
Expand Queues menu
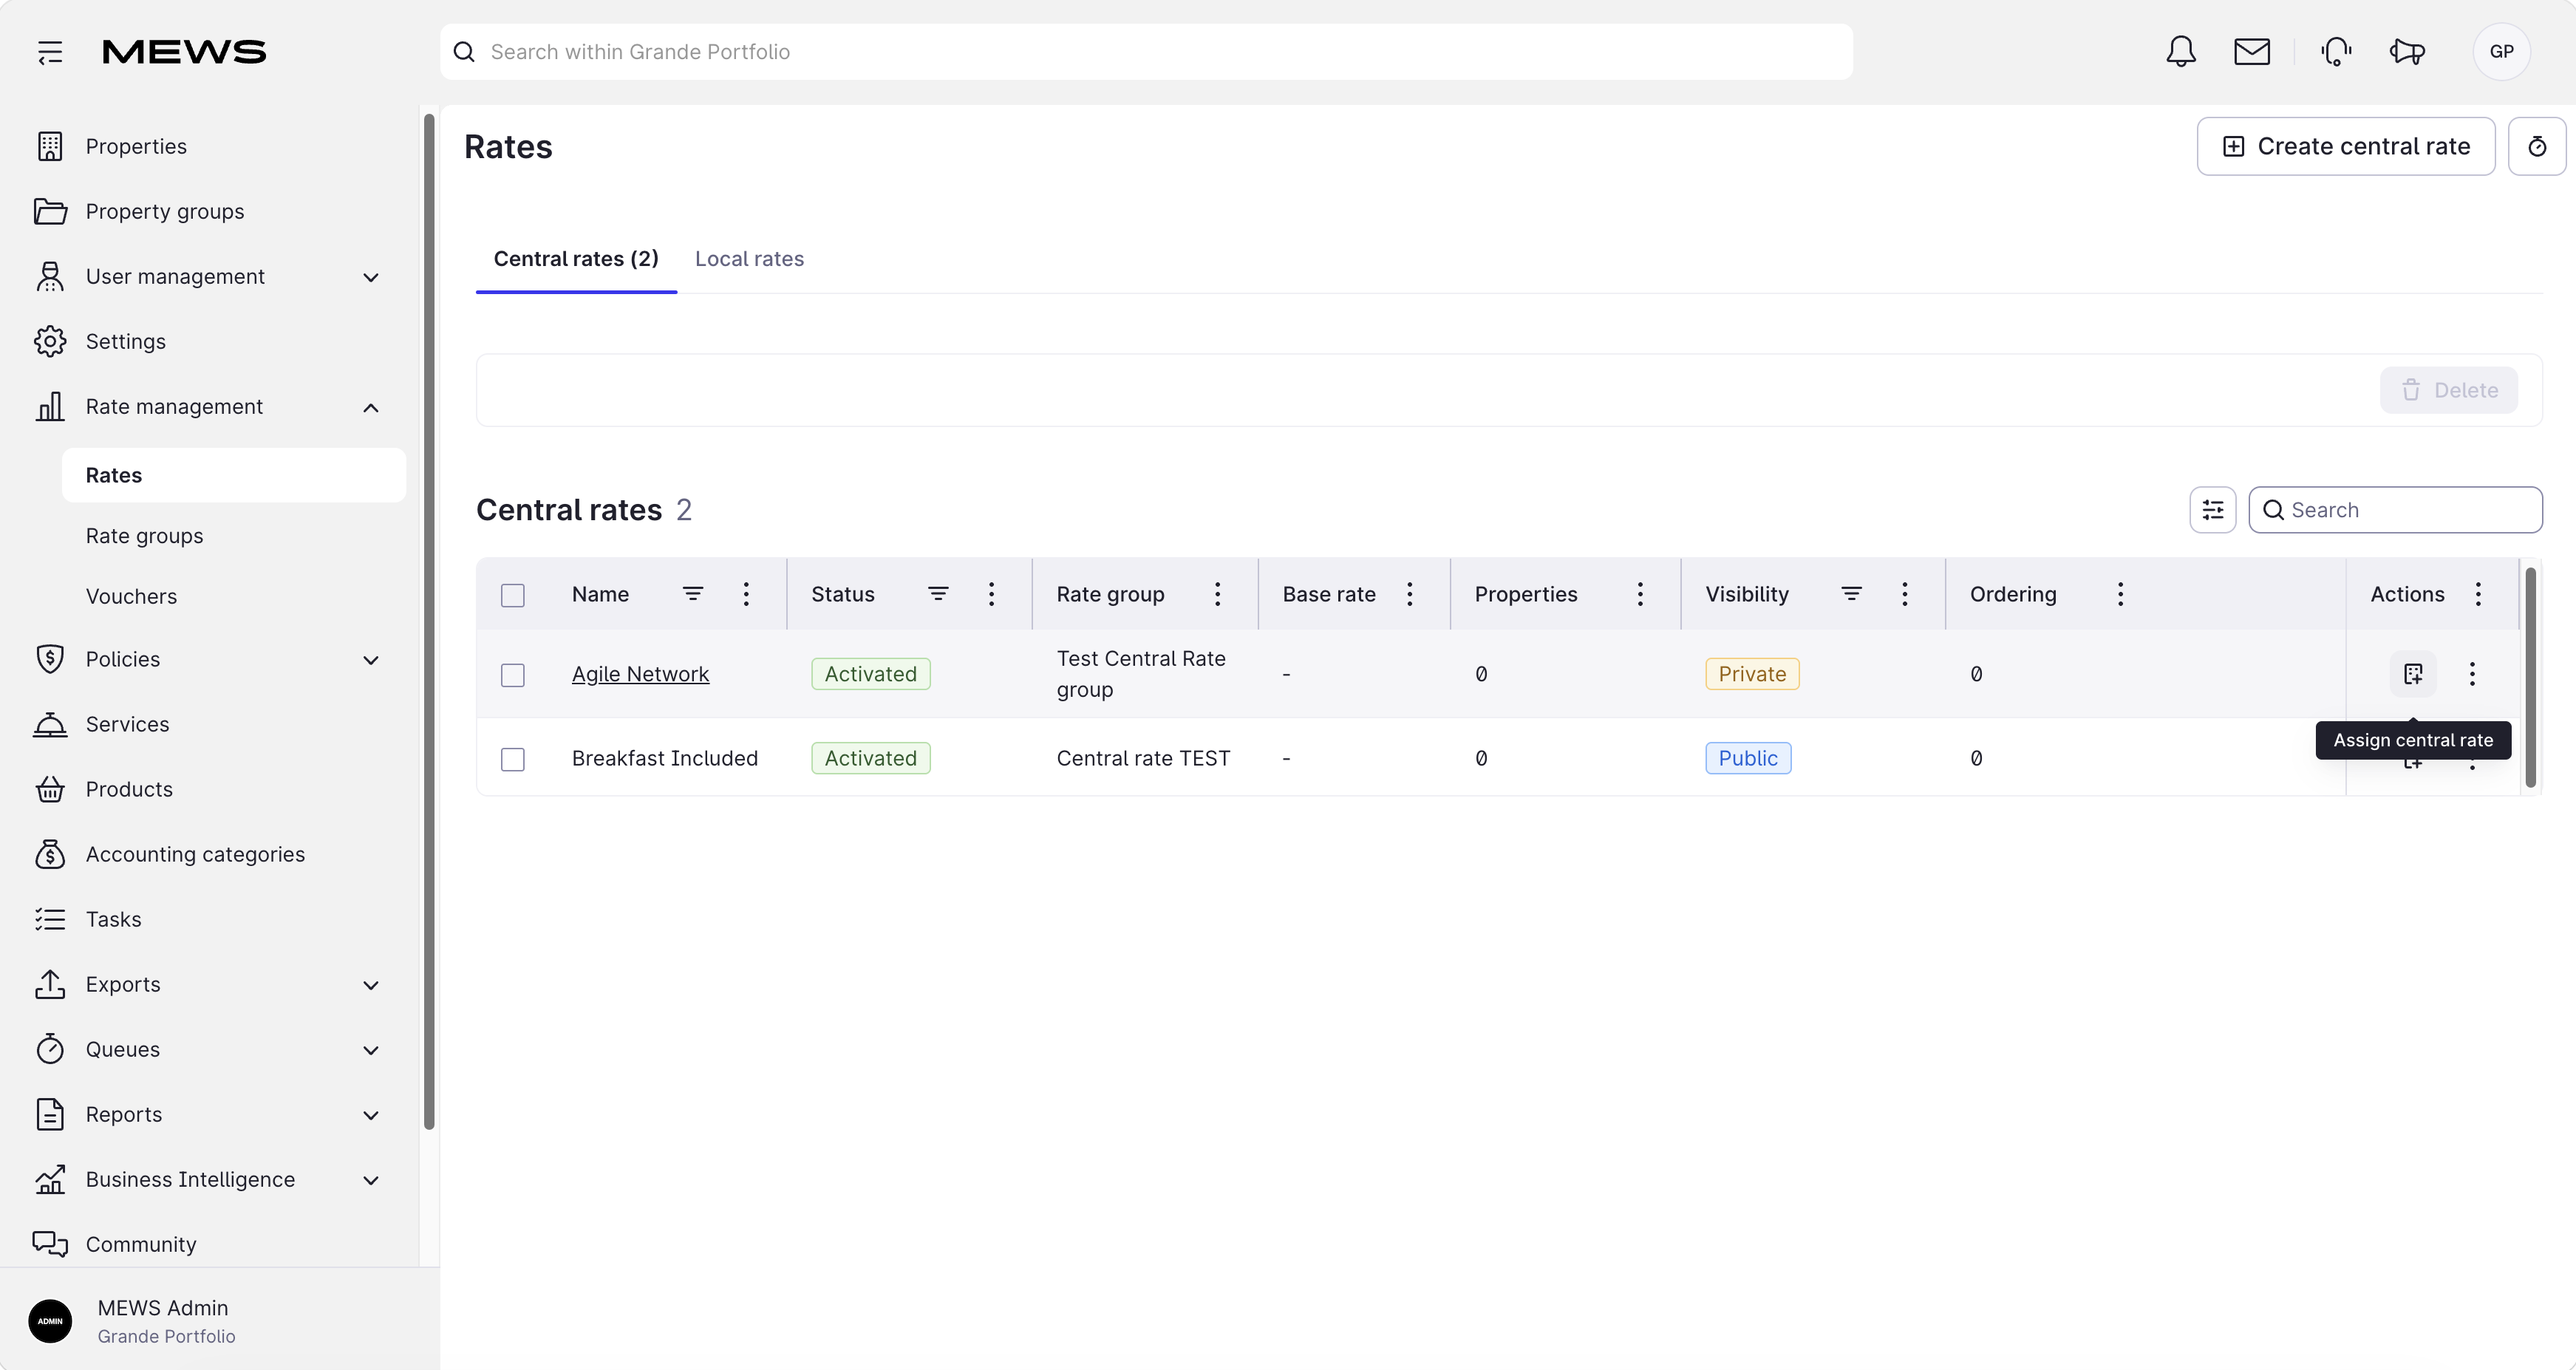pyautogui.click(x=370, y=1050)
